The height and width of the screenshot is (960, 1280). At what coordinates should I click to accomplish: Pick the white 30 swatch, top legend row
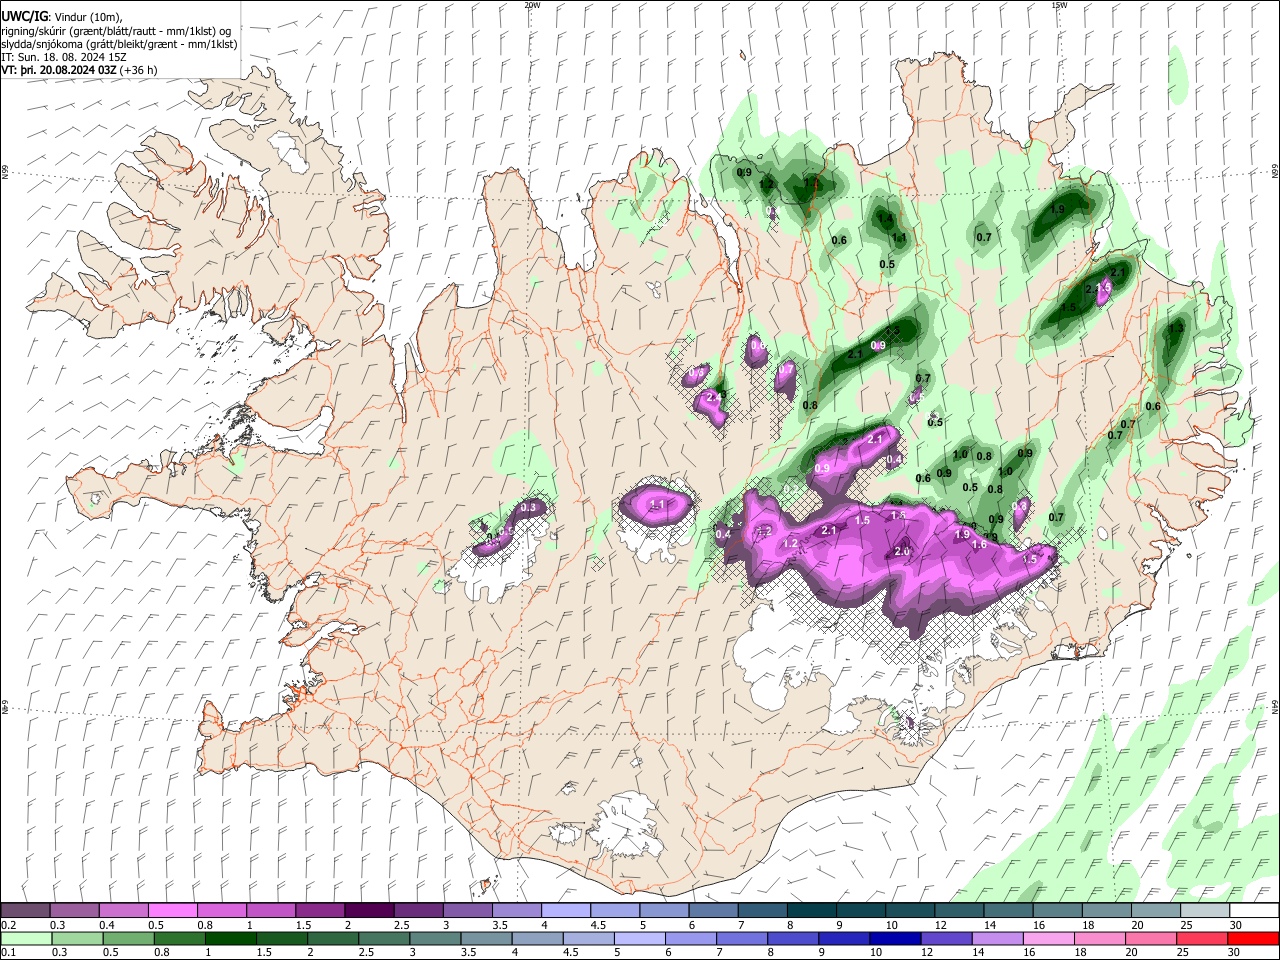(x=1255, y=911)
